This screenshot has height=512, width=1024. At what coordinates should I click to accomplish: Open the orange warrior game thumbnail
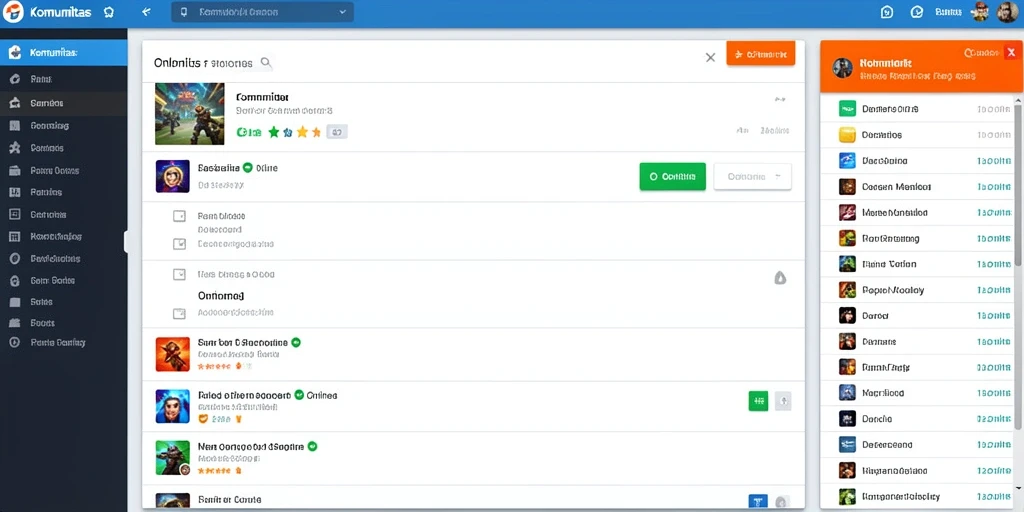(172, 355)
